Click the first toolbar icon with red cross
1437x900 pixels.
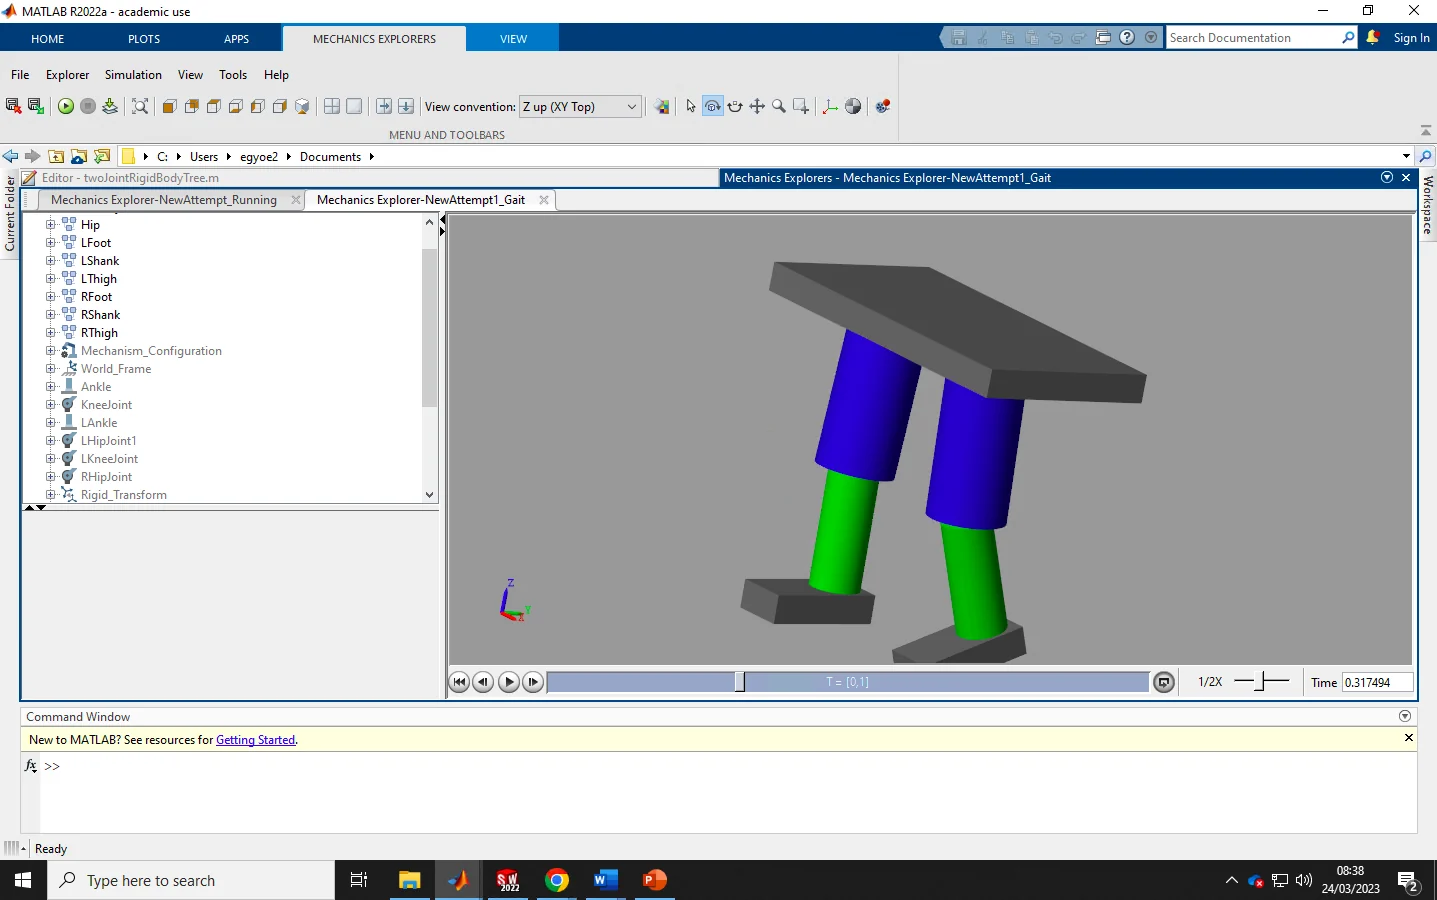[x=14, y=106]
